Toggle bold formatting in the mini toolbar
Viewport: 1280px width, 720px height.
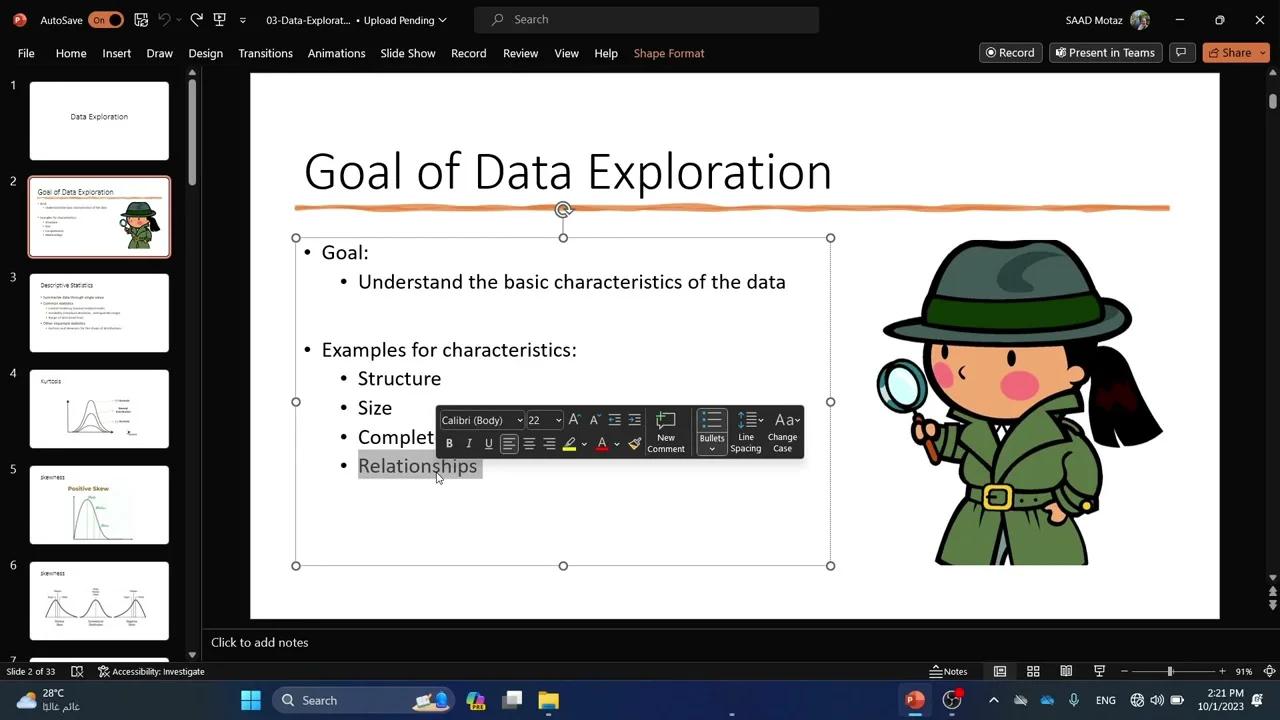coord(449,443)
